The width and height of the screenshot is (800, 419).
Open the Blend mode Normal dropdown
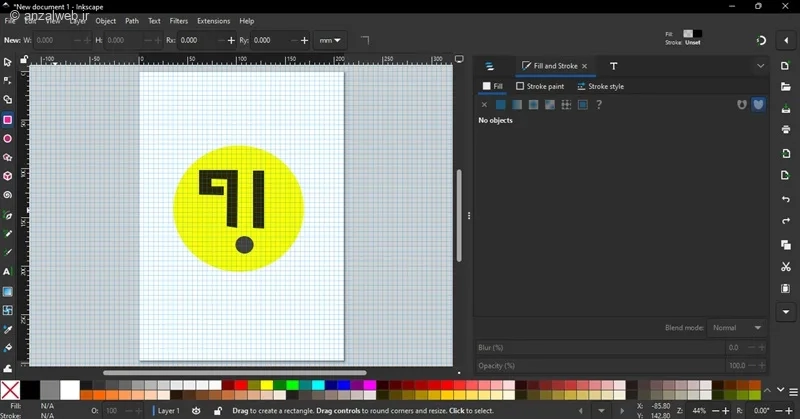(x=737, y=328)
